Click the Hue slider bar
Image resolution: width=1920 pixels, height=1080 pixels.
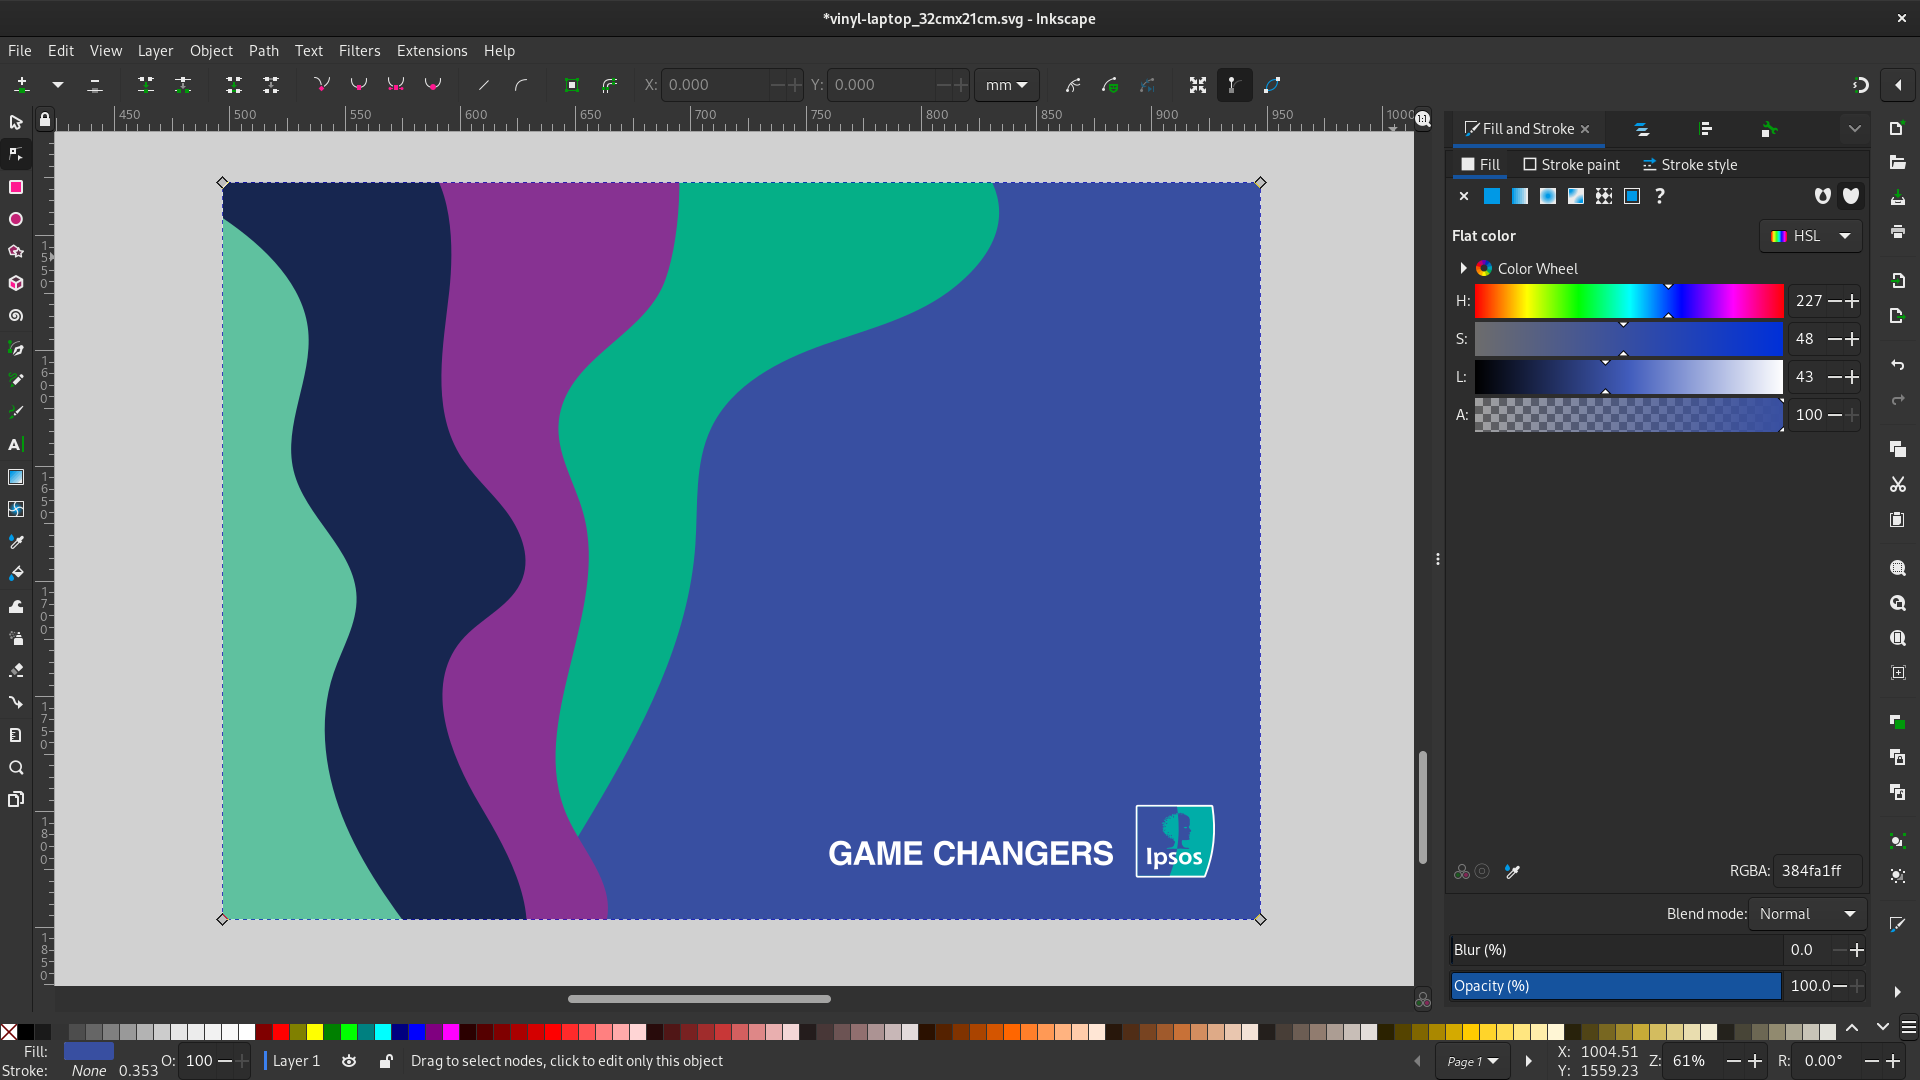1628,301
